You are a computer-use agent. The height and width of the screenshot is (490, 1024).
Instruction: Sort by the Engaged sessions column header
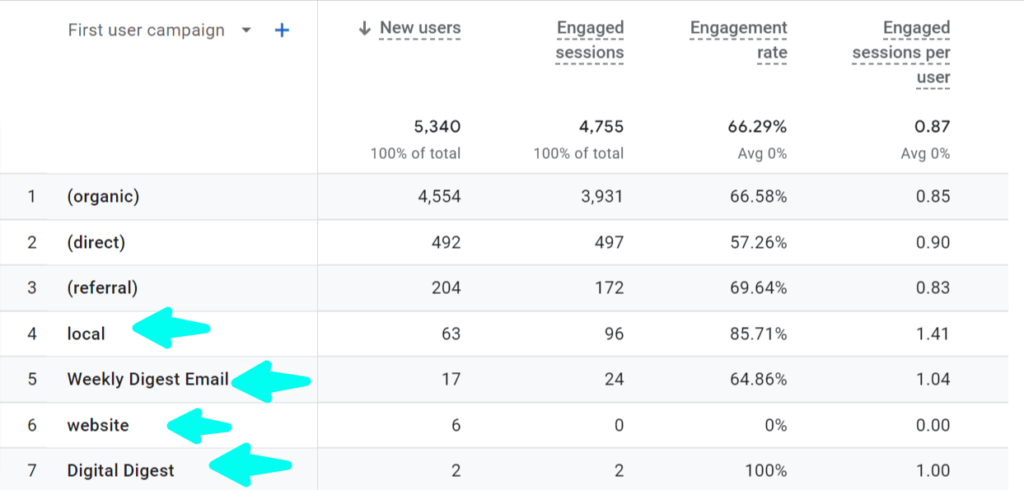pyautogui.click(x=590, y=40)
